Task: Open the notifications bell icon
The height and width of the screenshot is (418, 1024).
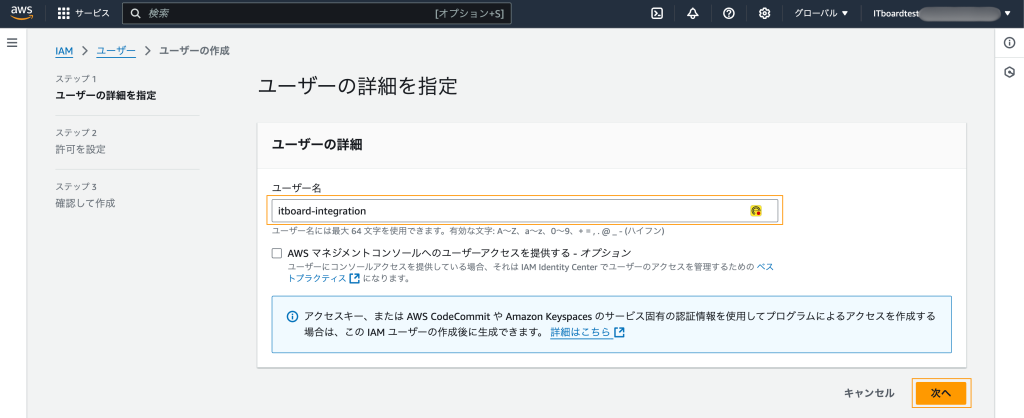Action: tap(693, 14)
